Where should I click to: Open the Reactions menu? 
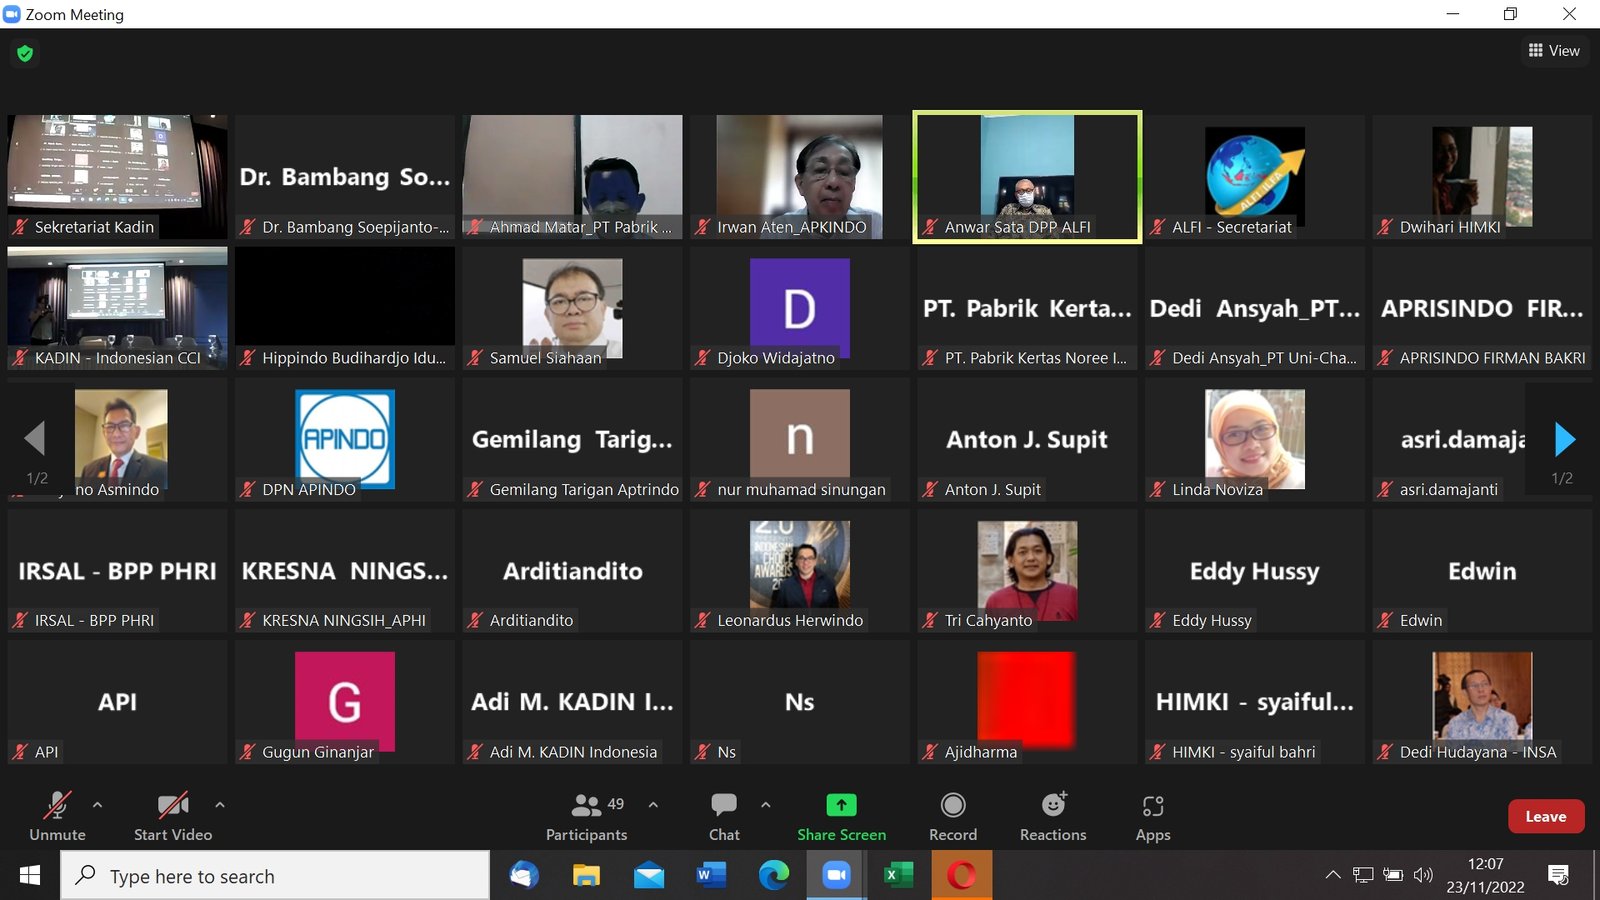[1053, 816]
